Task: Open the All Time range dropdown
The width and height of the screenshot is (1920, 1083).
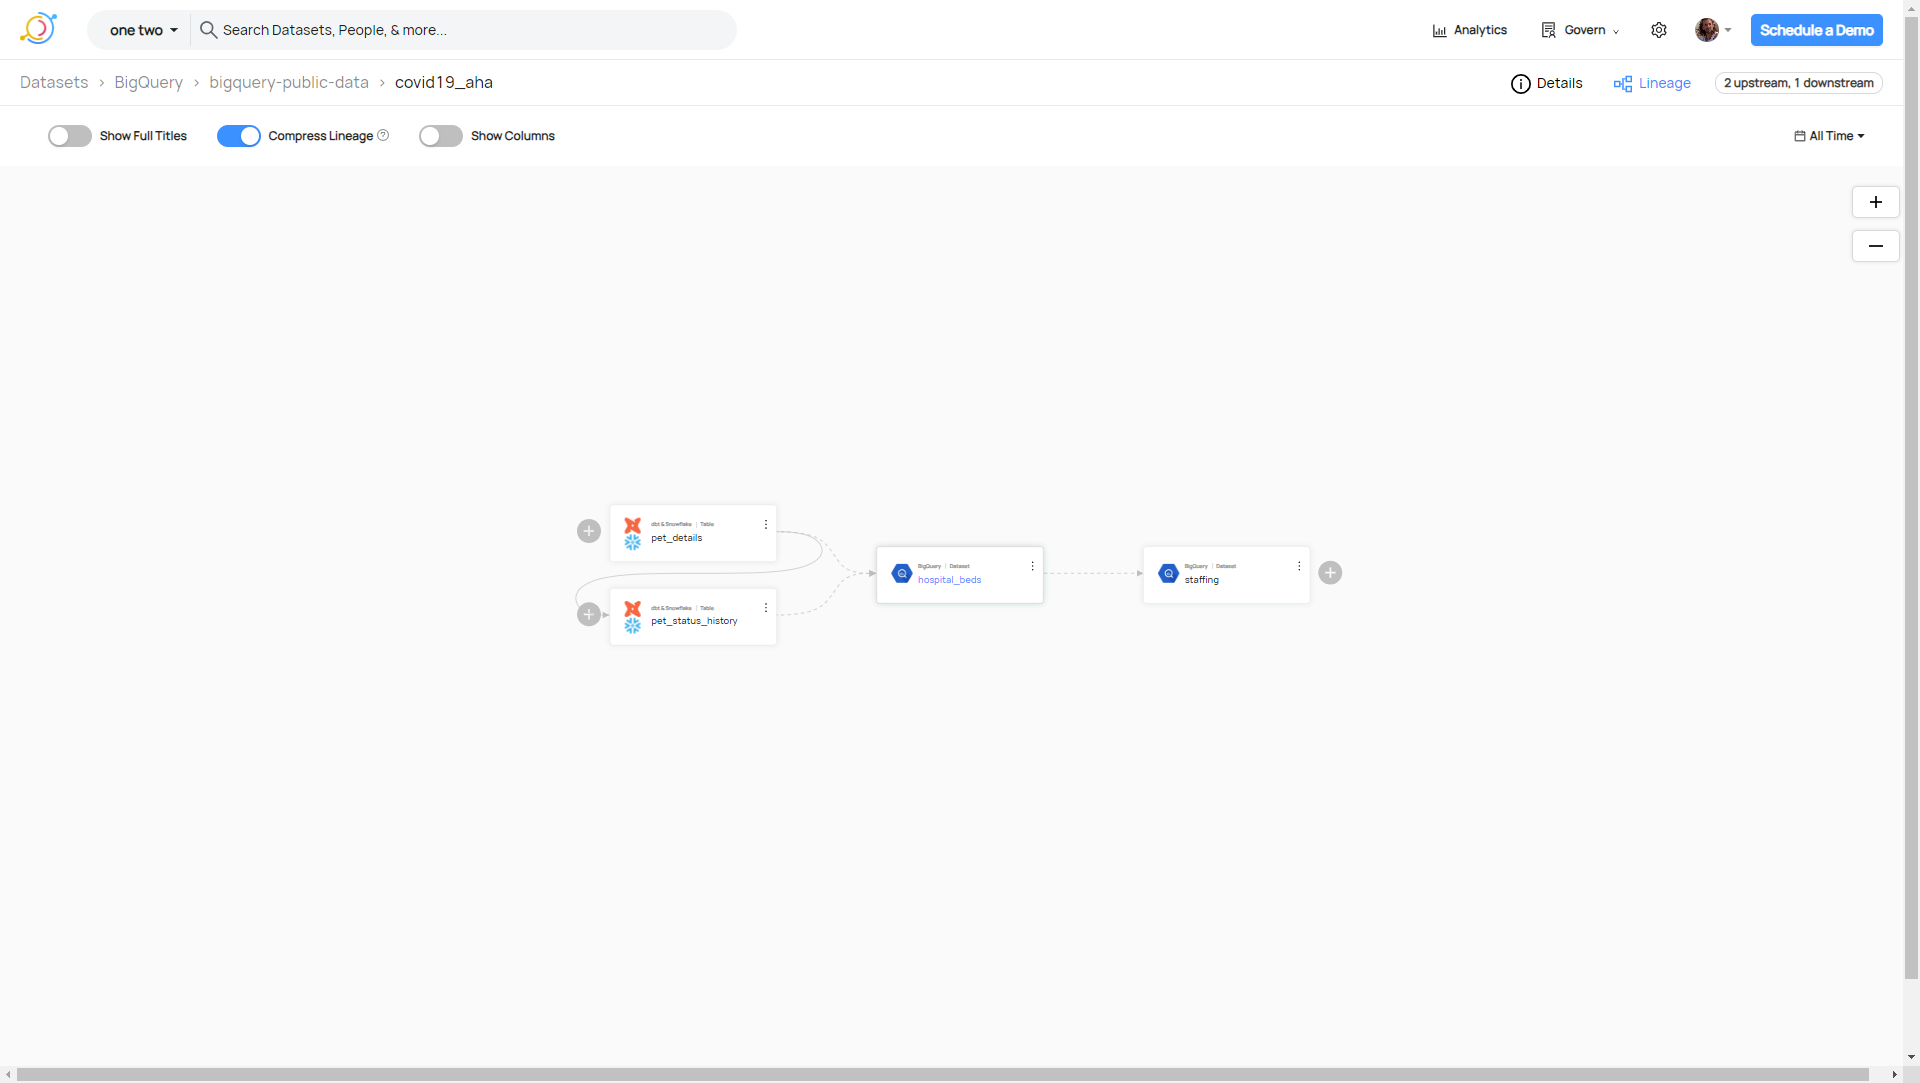Action: [x=1830, y=136]
